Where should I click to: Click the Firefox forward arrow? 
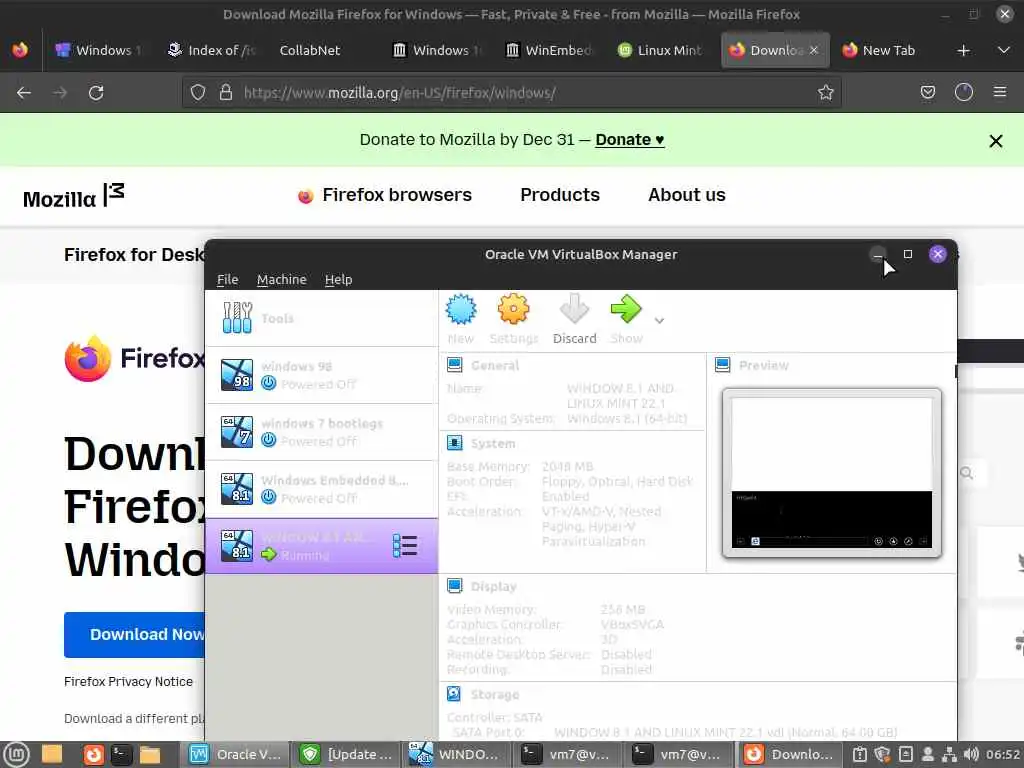tap(60, 93)
